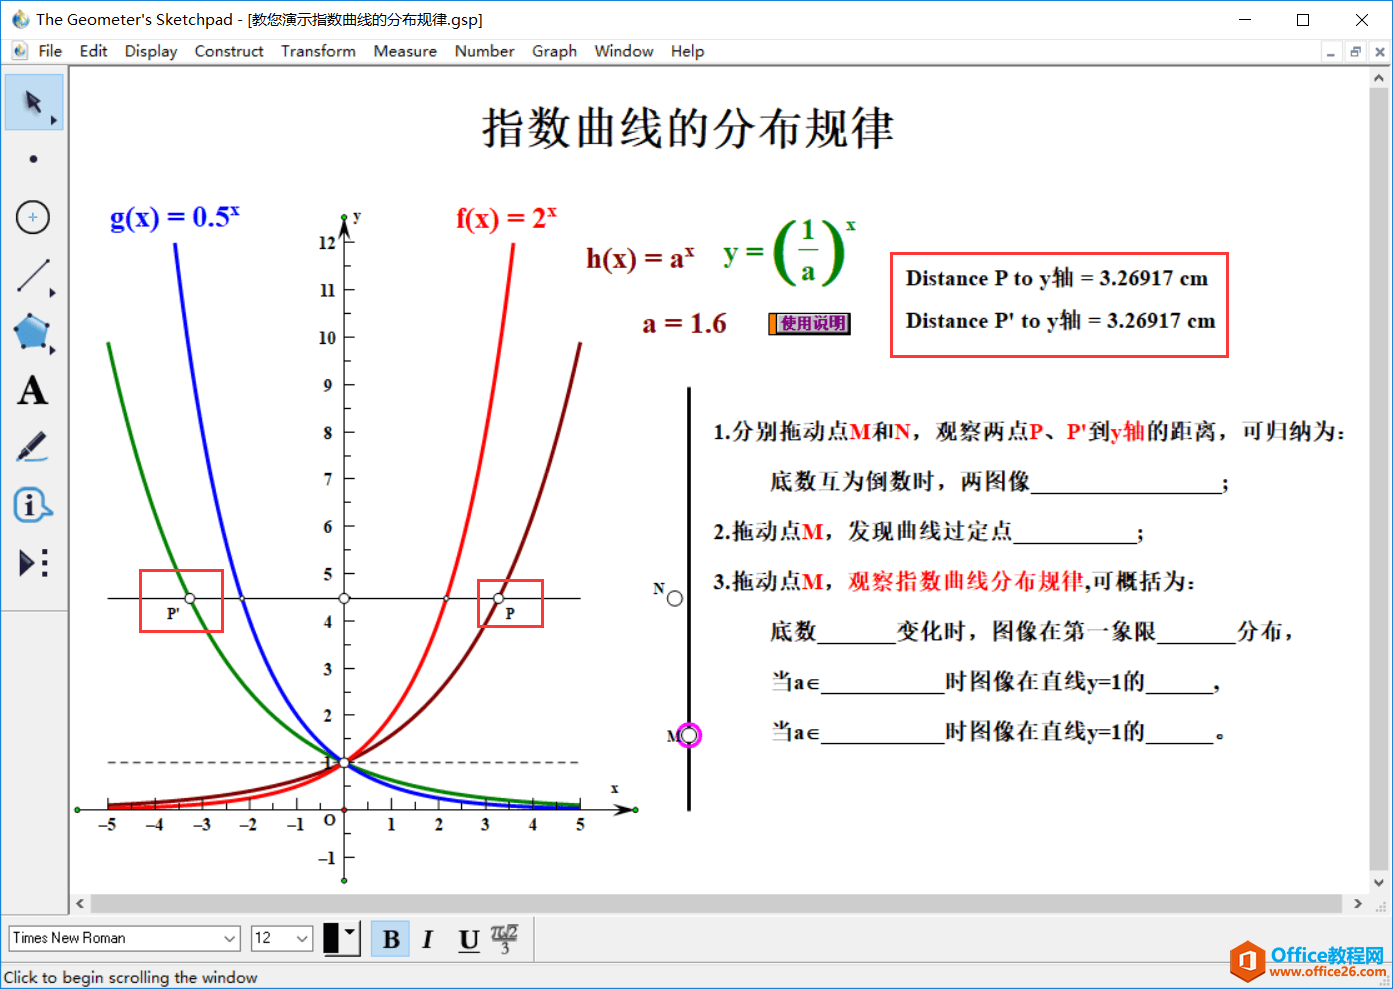This screenshot has height=989, width=1393.
Task: Open the Measure menu
Action: (405, 51)
